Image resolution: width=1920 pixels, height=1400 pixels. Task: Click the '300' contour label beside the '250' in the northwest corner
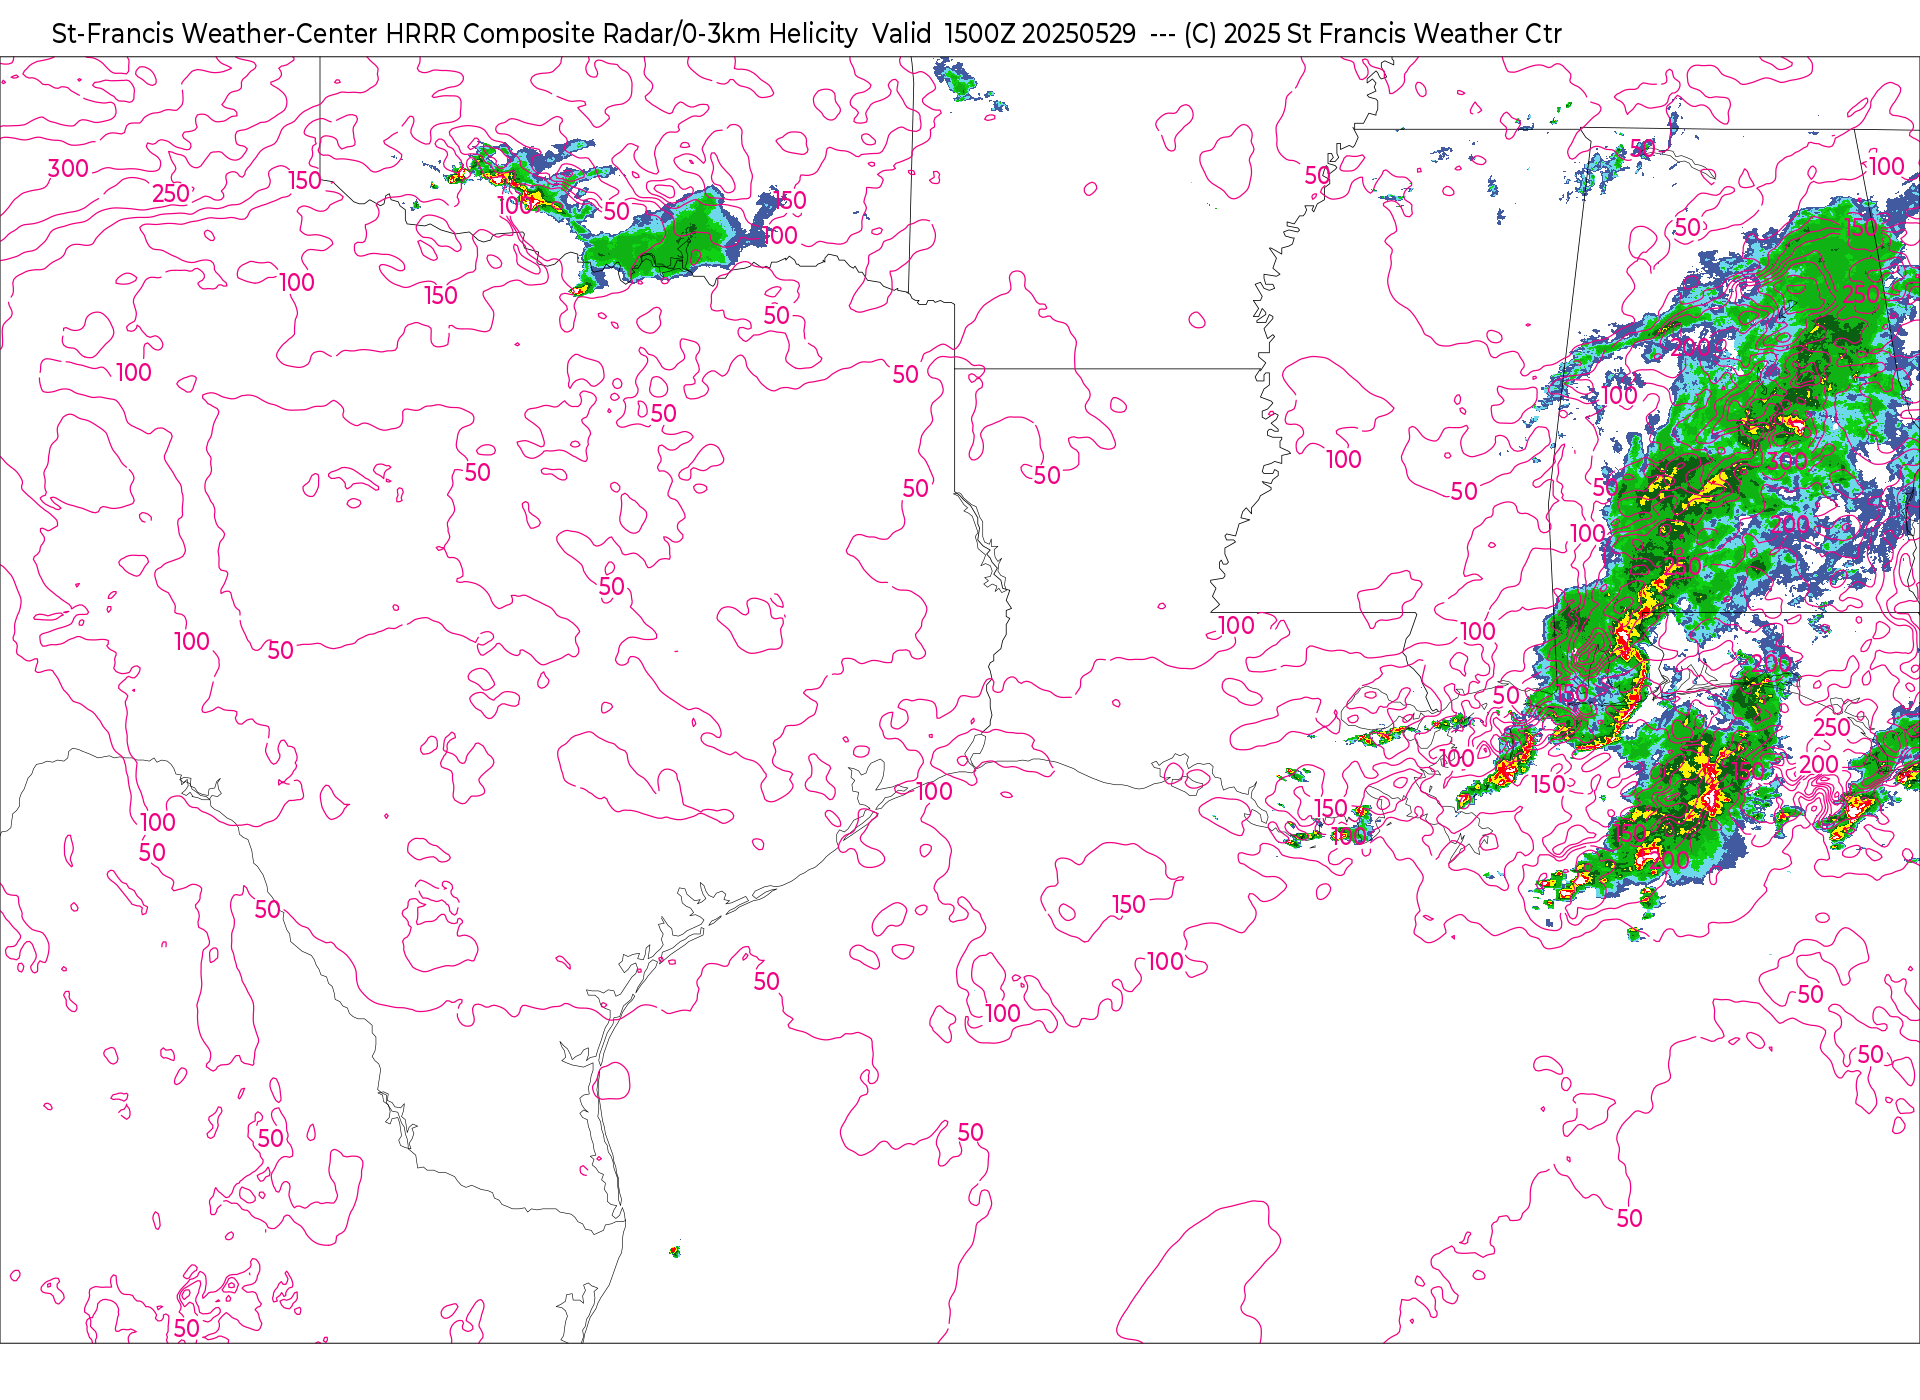click(x=68, y=169)
